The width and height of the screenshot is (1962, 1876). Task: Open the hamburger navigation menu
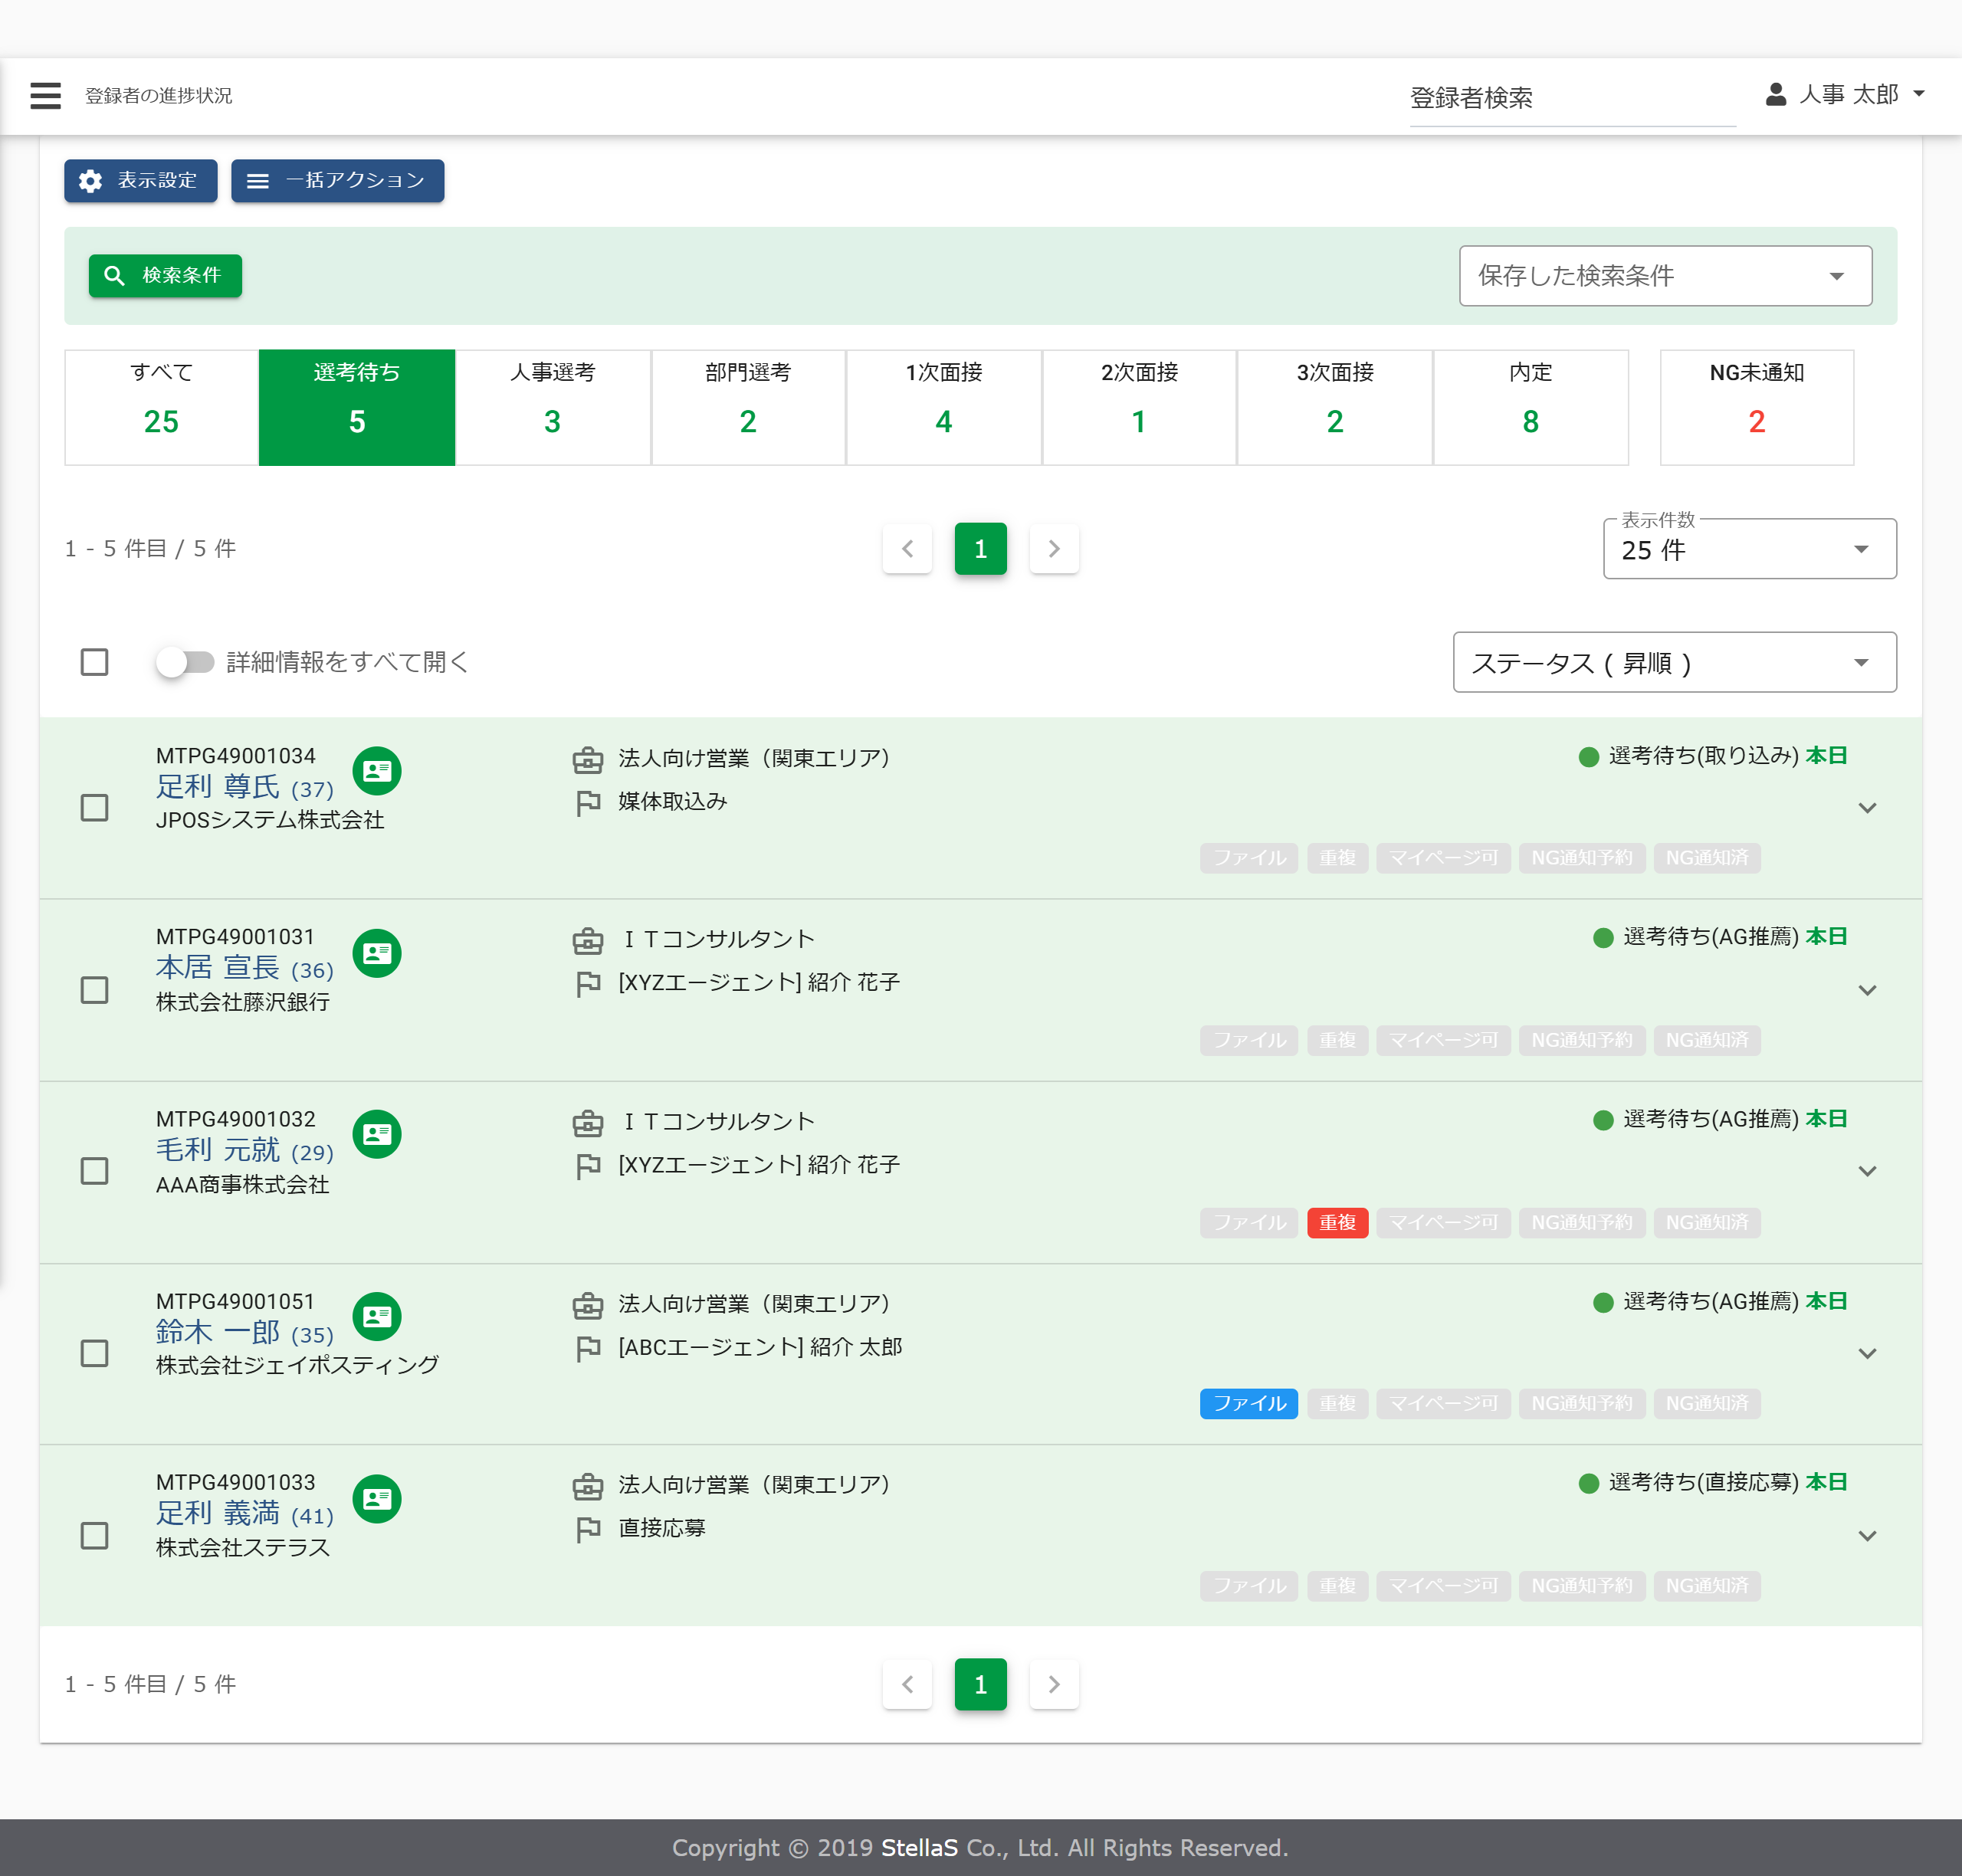(45, 95)
